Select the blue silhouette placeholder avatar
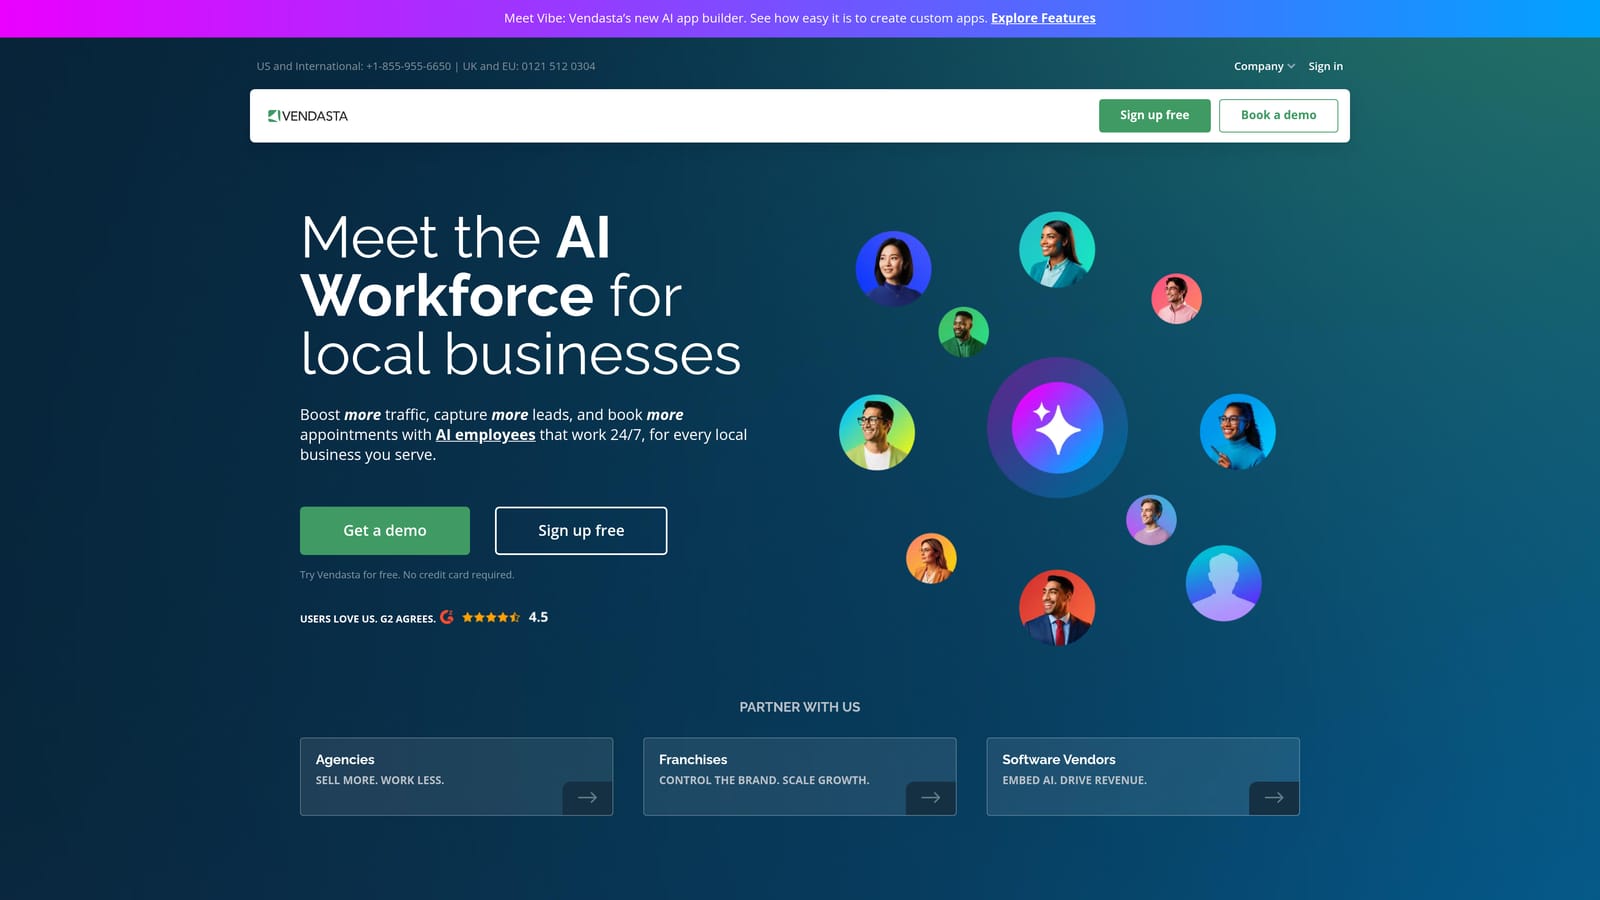 point(1223,583)
